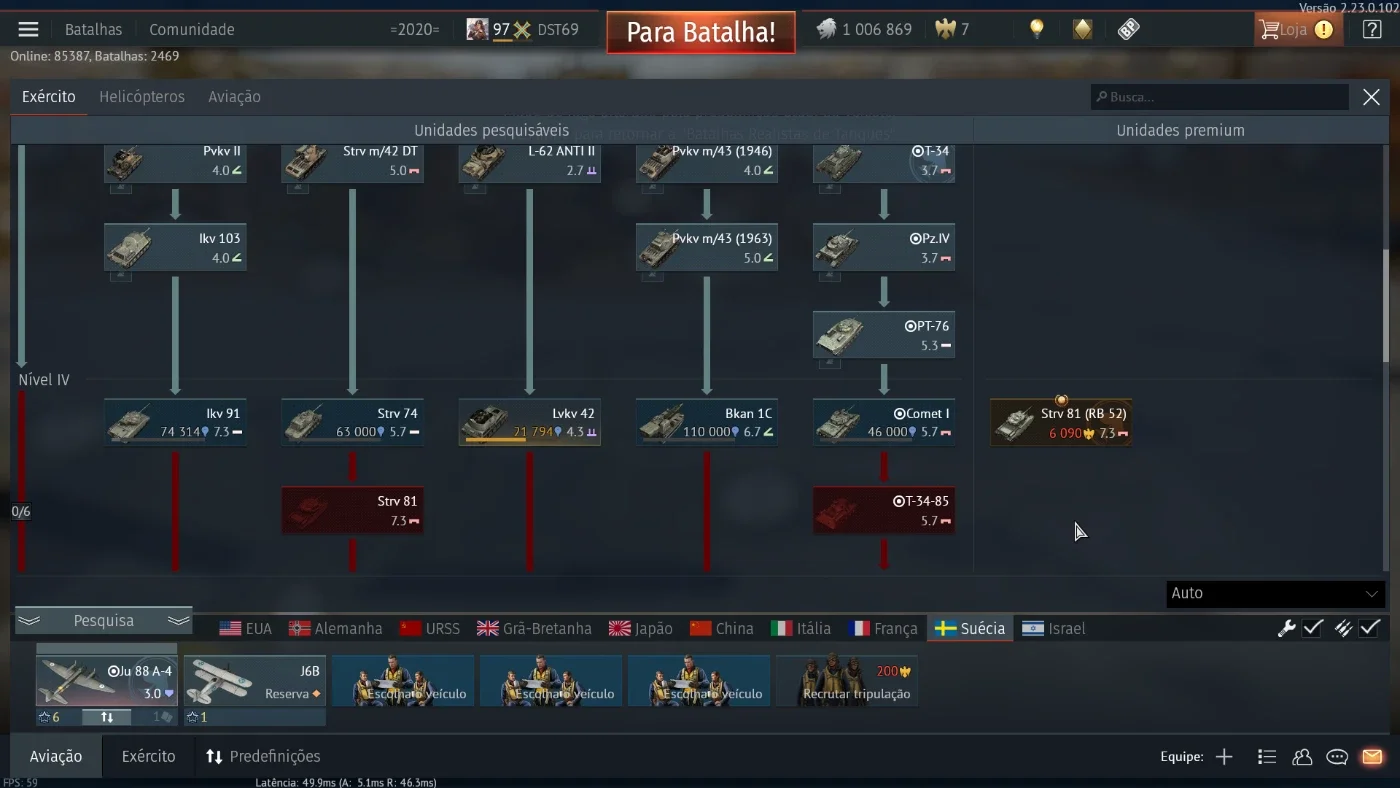Select the Comet I vehicle card
This screenshot has height=788, width=1400.
pyautogui.click(x=884, y=423)
